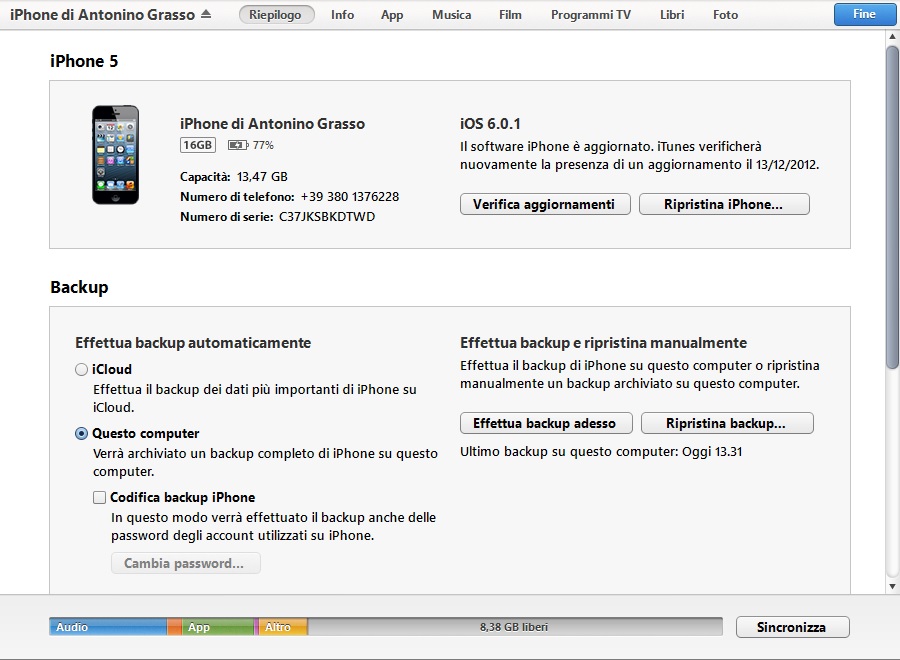Click the Fine button
The width and height of the screenshot is (900, 660).
pos(864,14)
